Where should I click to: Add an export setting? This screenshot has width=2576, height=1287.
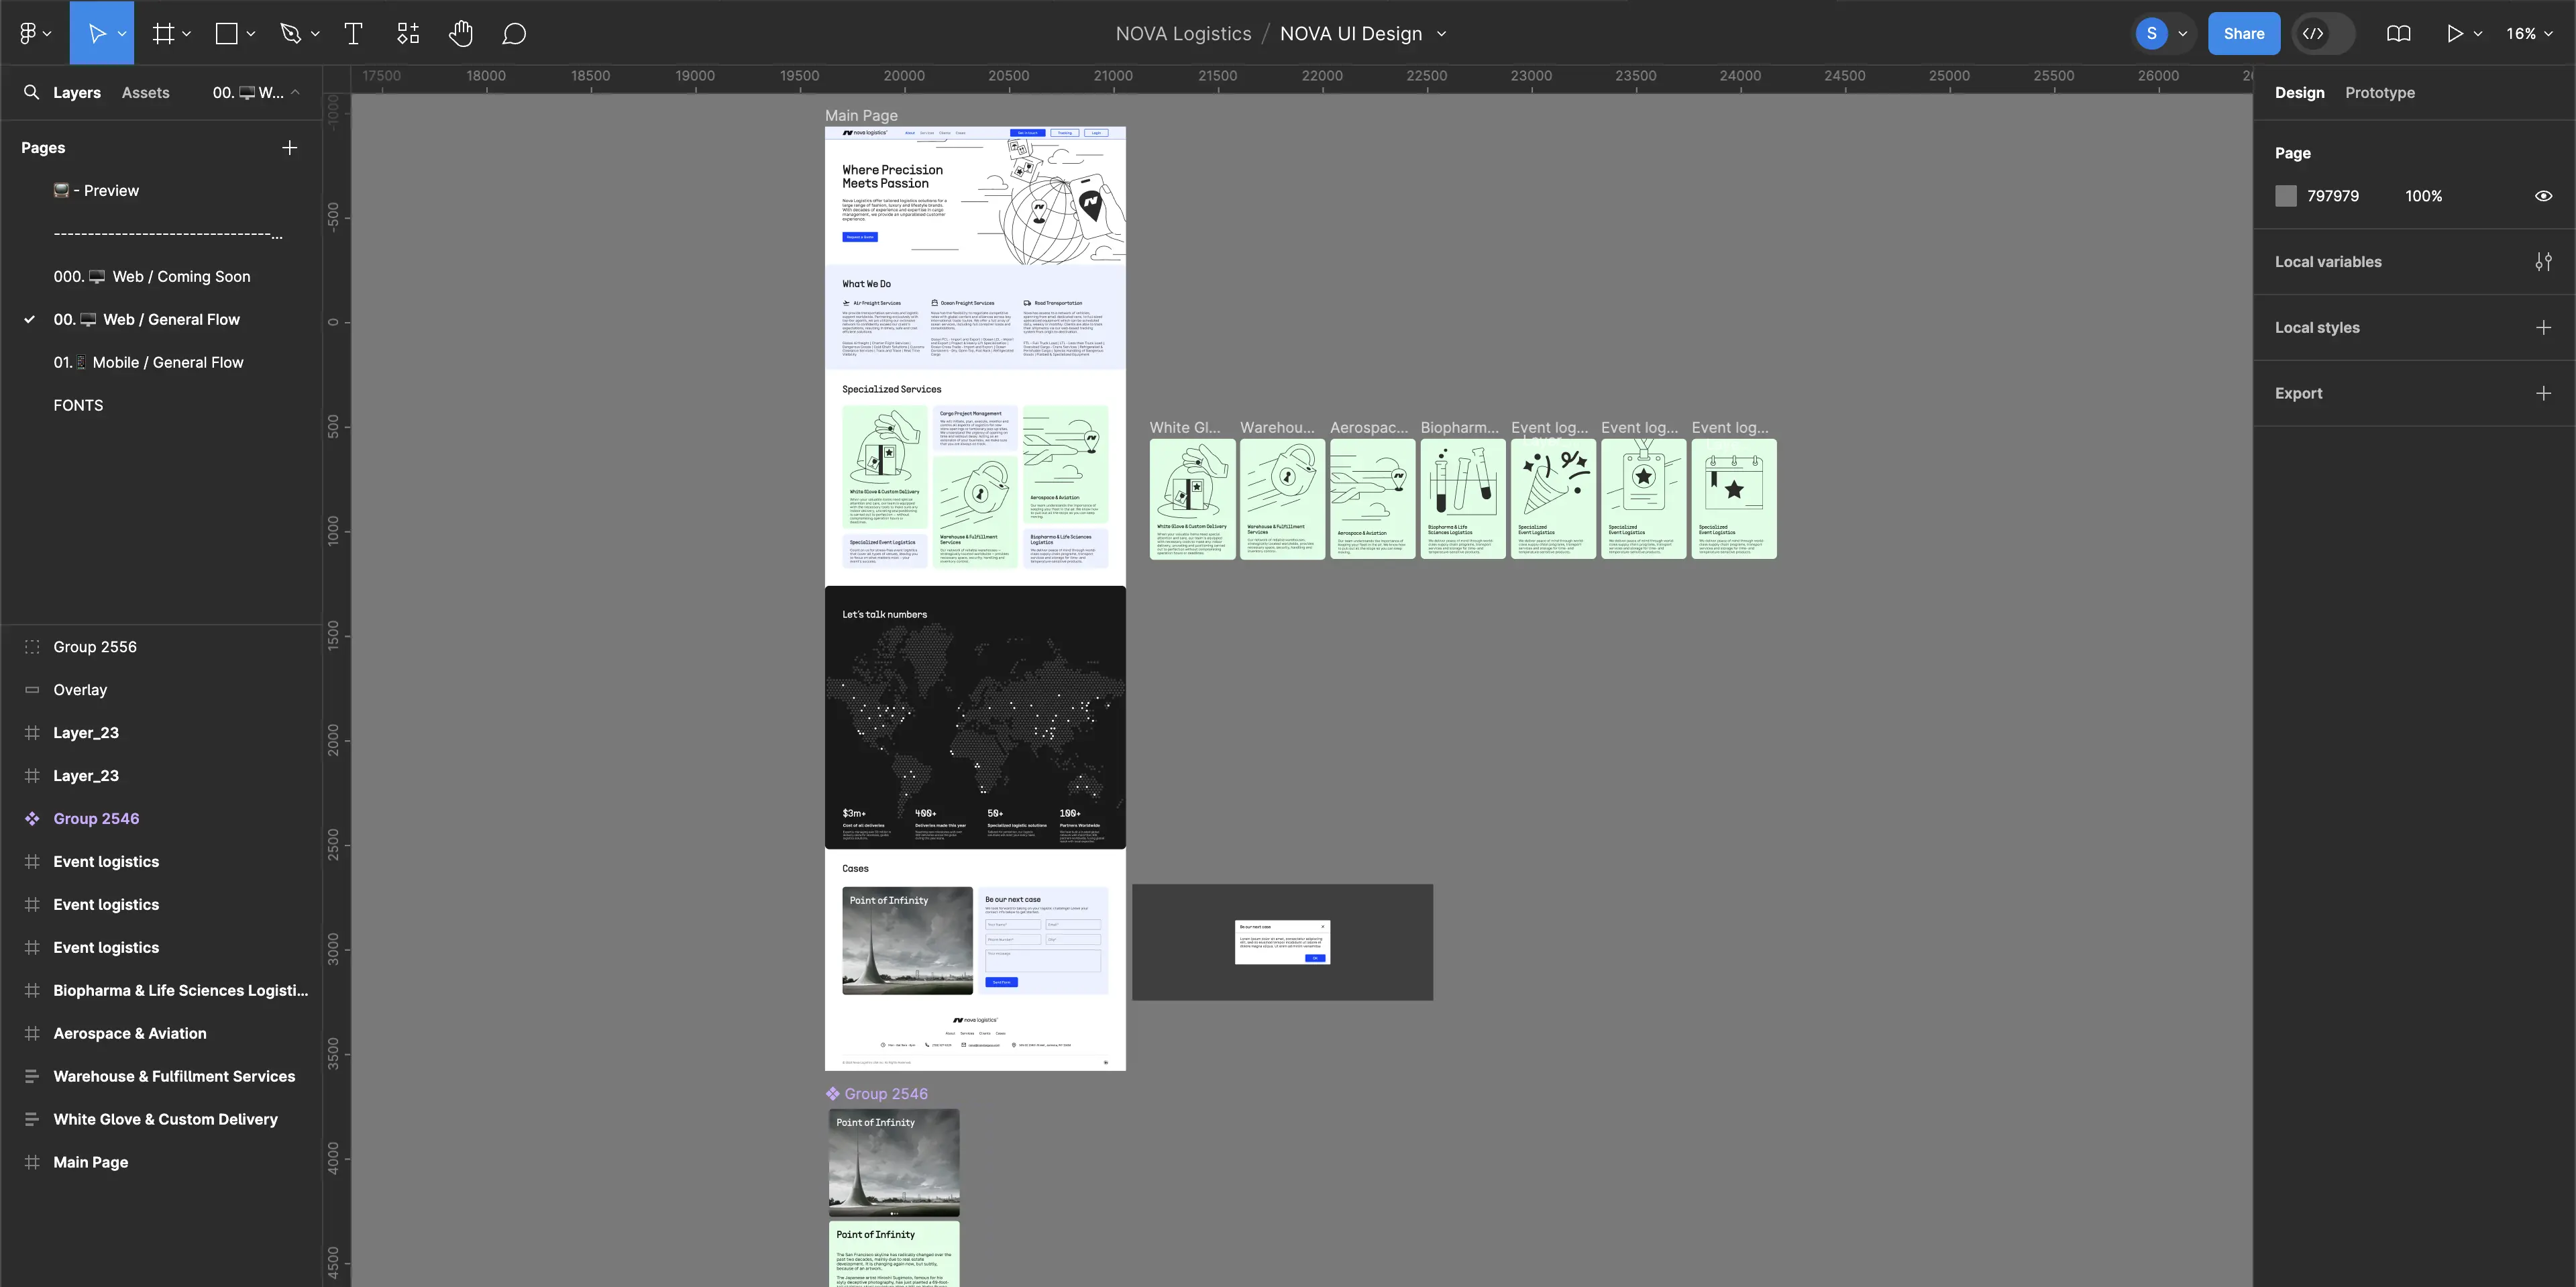2543,393
